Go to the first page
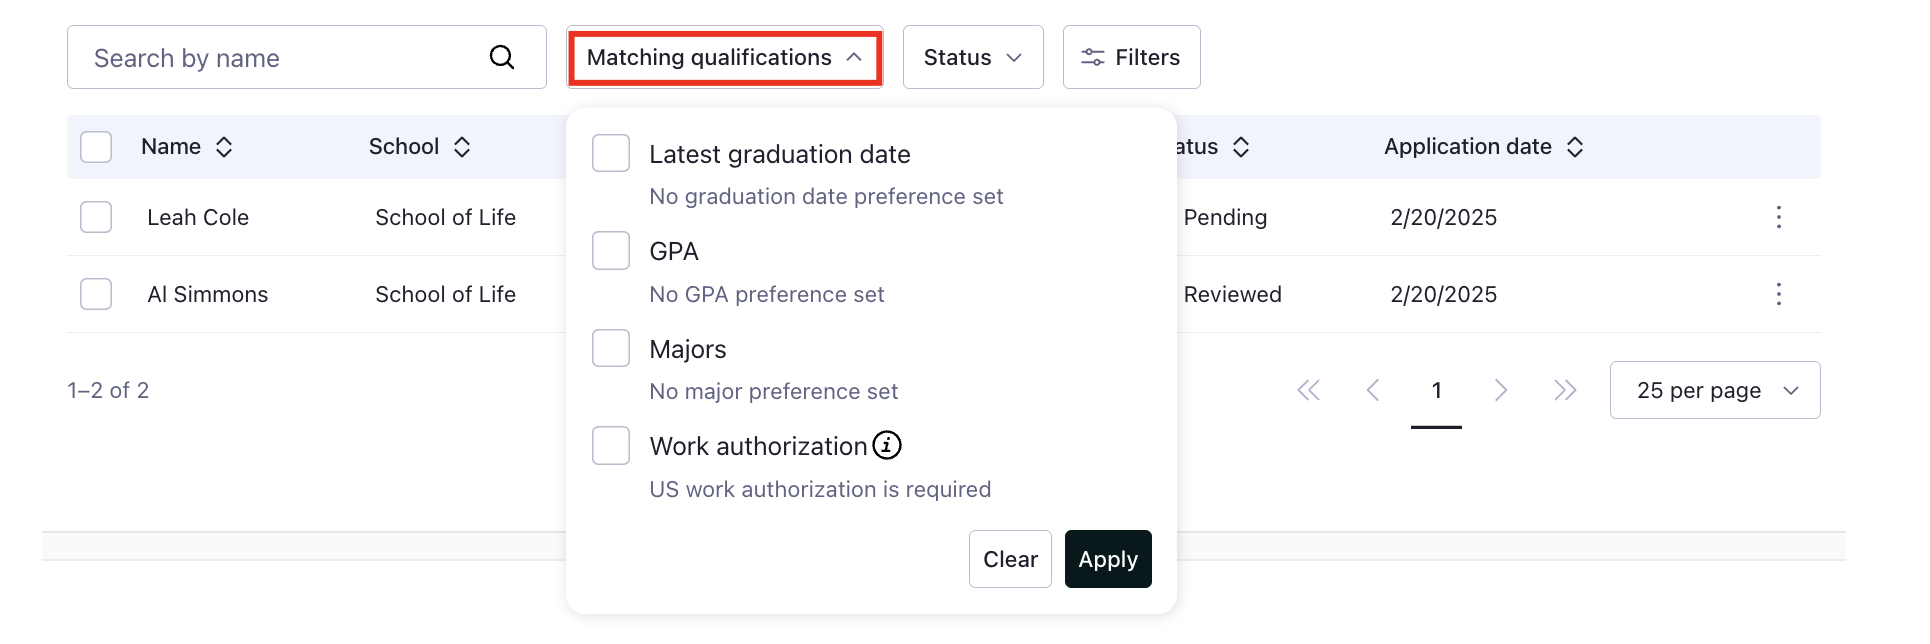 click(x=1308, y=390)
